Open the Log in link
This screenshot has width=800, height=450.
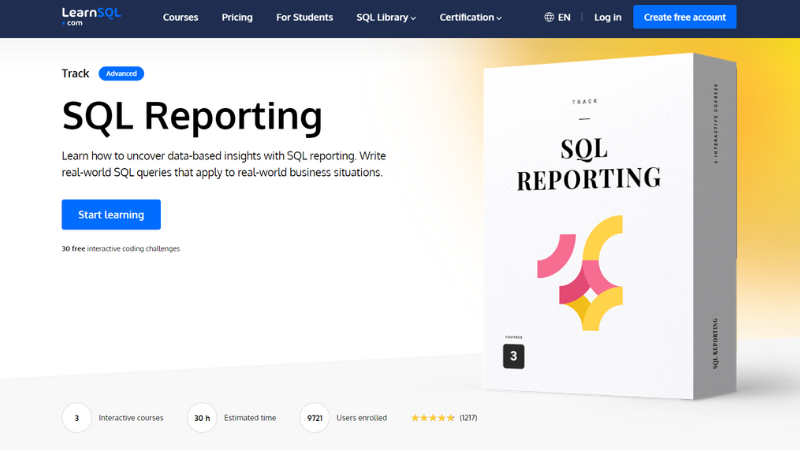pyautogui.click(x=608, y=17)
